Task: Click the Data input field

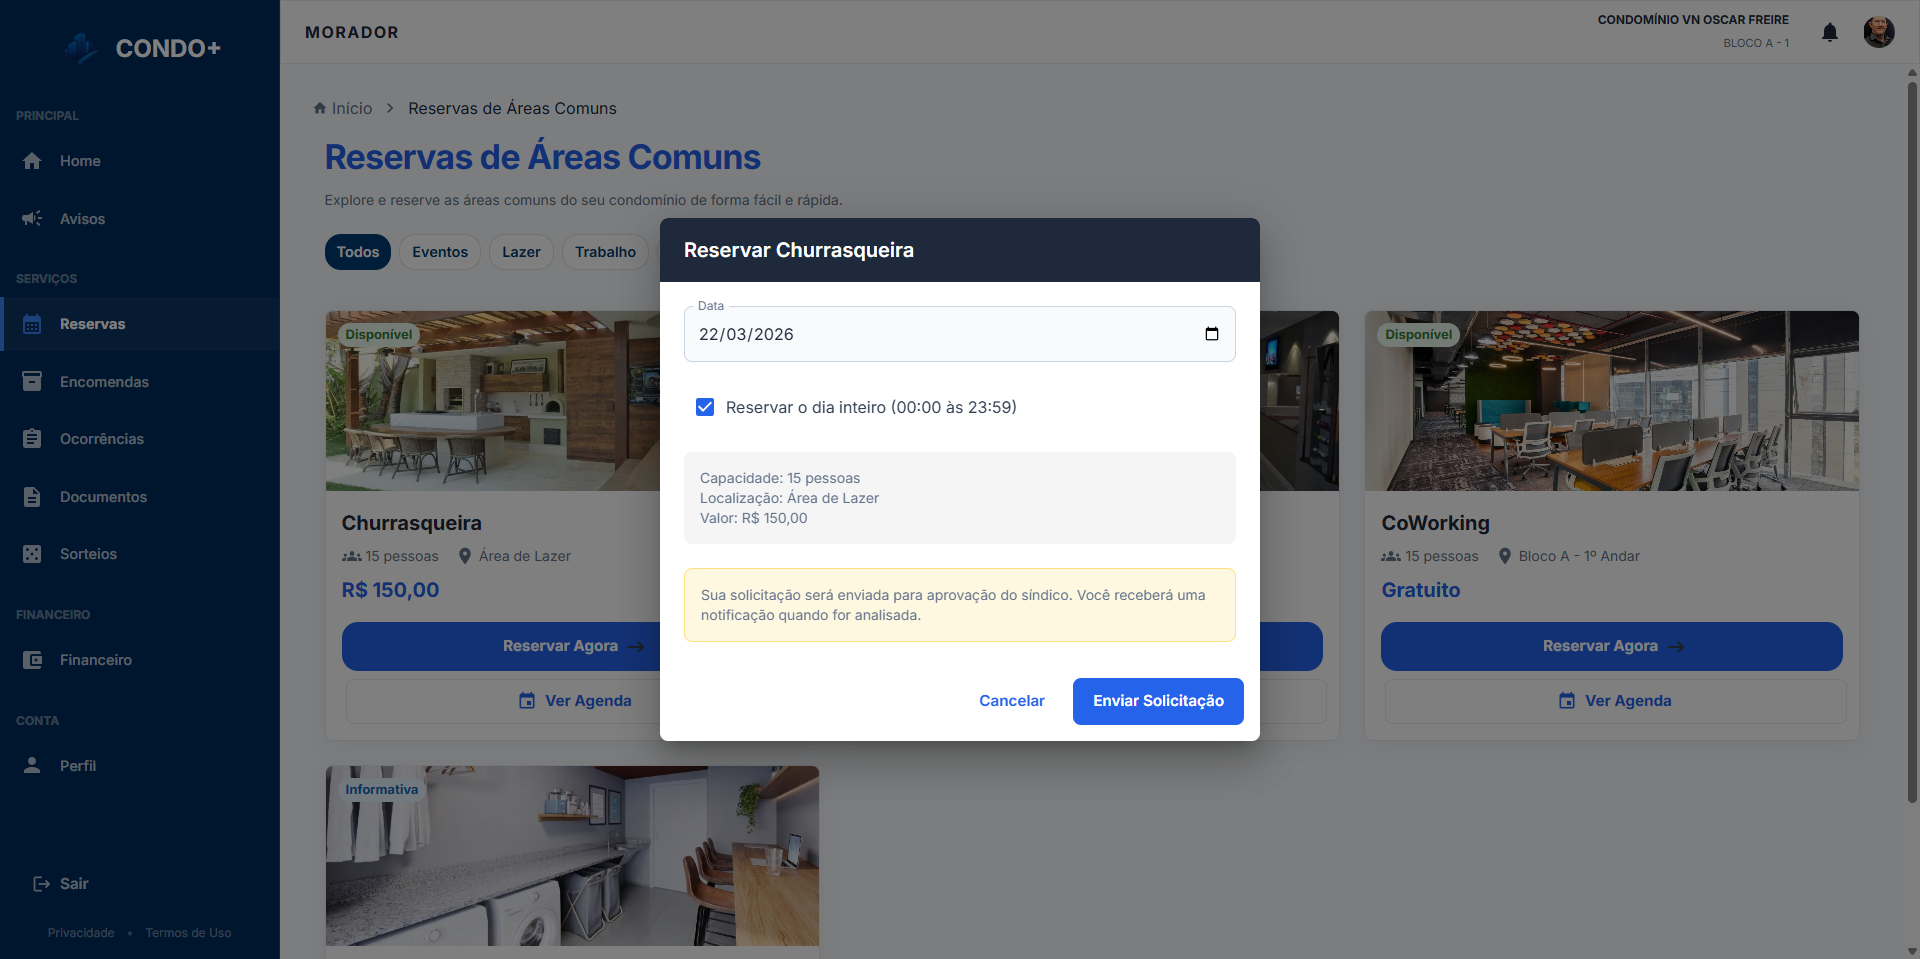Action: coord(940,334)
